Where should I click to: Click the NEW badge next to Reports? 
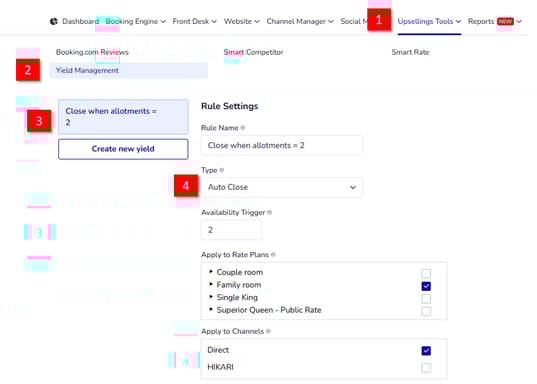click(x=505, y=21)
